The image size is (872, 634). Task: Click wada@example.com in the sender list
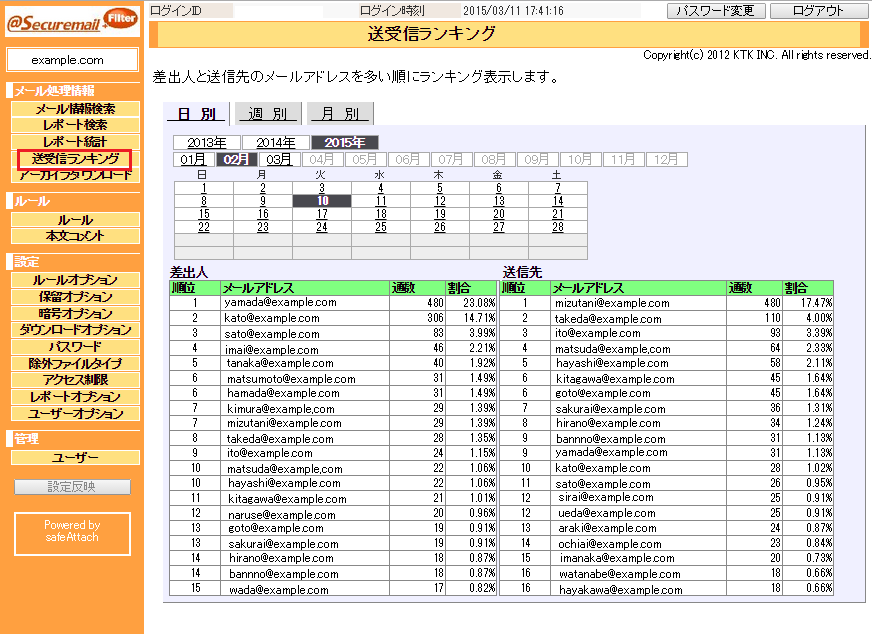coord(279,590)
